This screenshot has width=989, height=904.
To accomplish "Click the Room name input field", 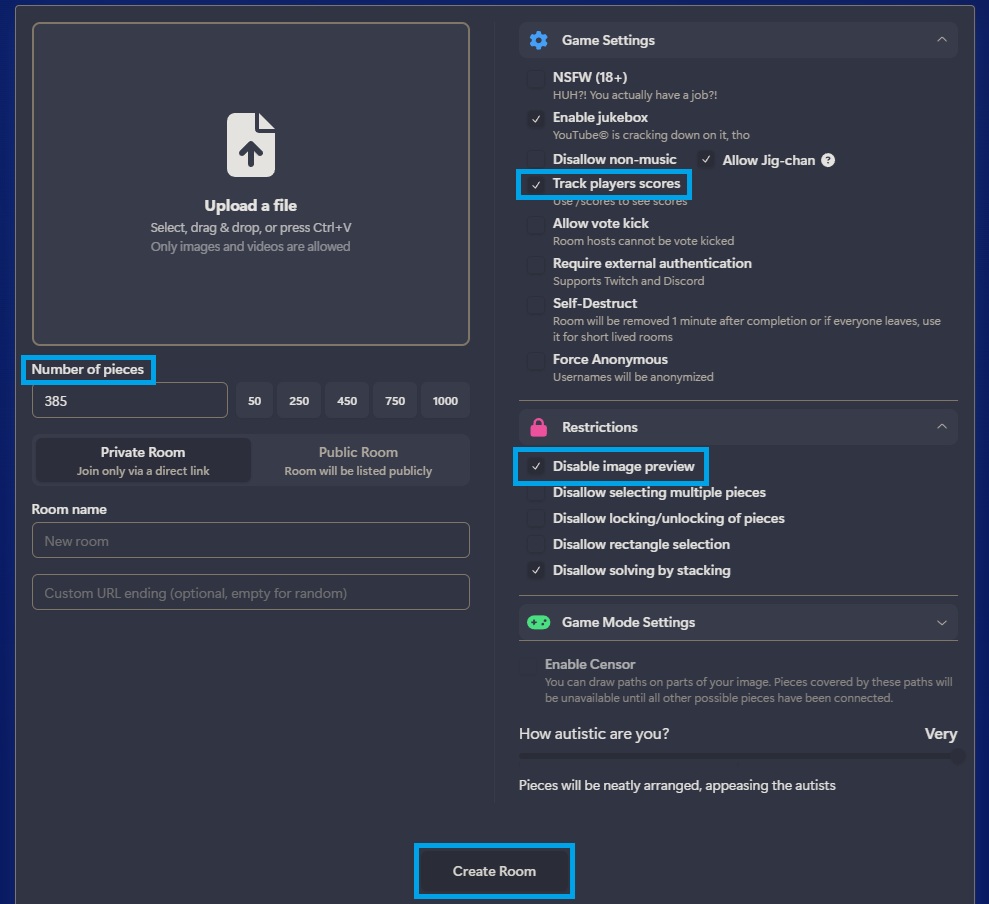I will [251, 541].
